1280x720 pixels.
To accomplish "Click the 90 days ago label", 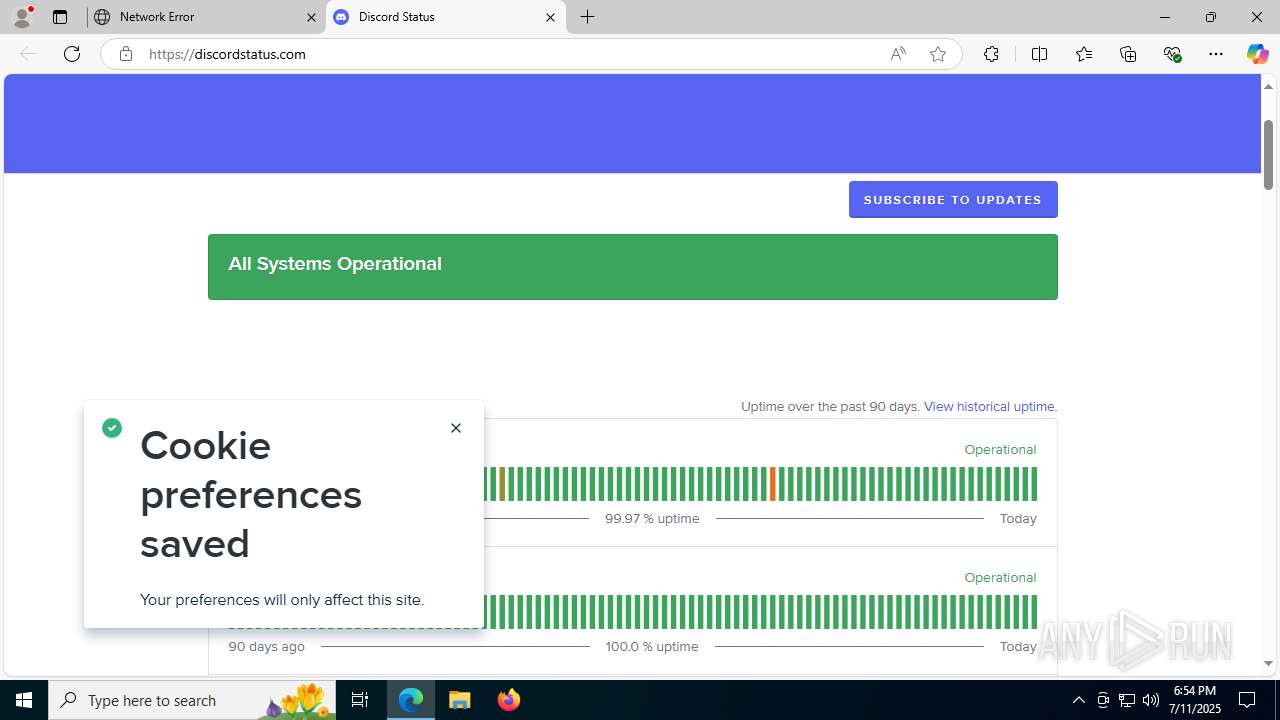I will (267, 646).
